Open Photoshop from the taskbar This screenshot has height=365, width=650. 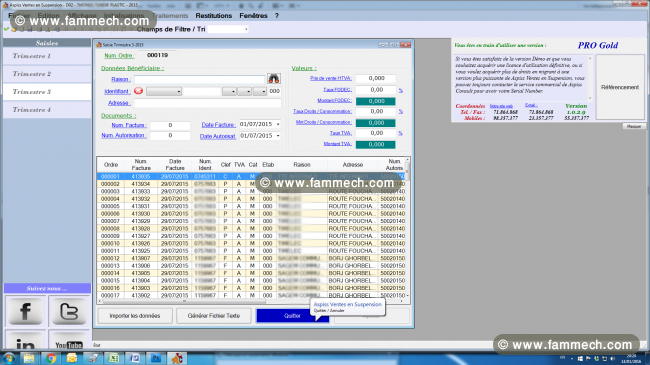pyautogui.click(x=156, y=358)
